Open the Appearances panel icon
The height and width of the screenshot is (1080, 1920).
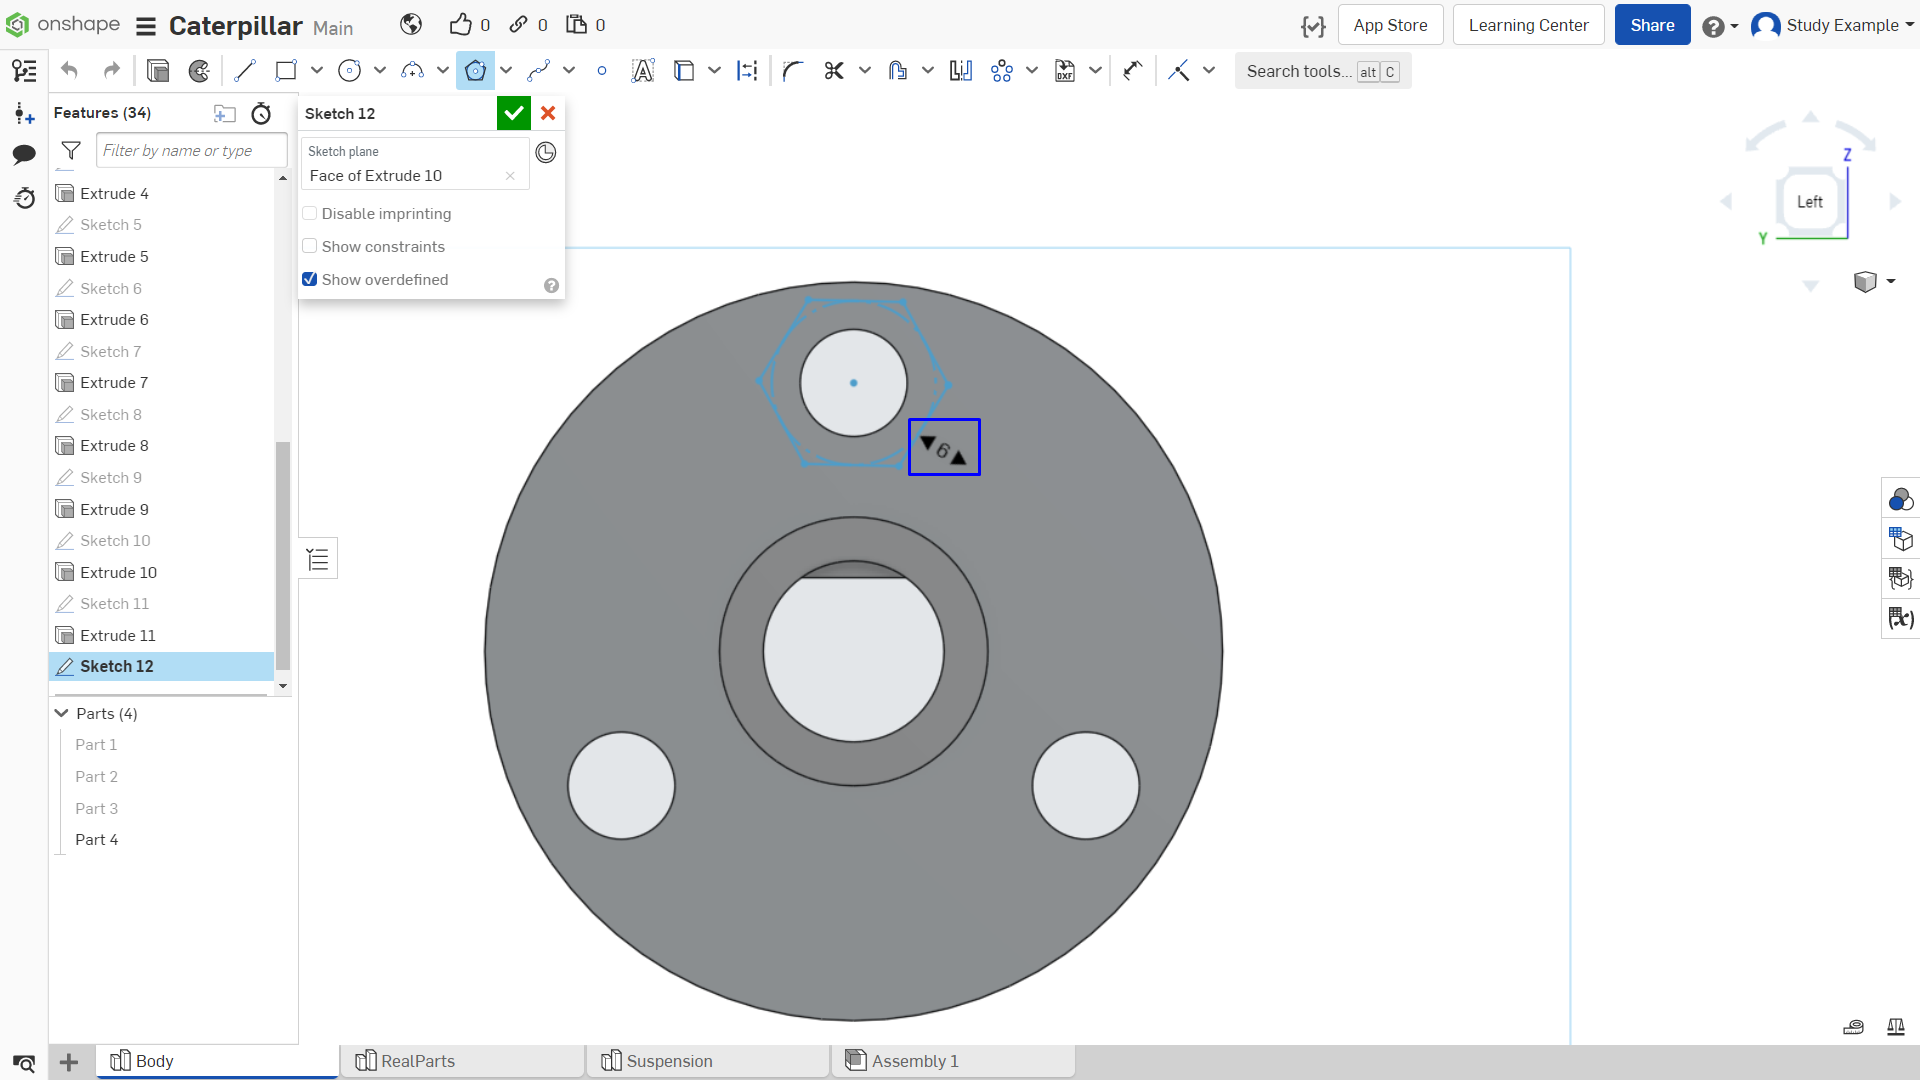click(x=1900, y=499)
